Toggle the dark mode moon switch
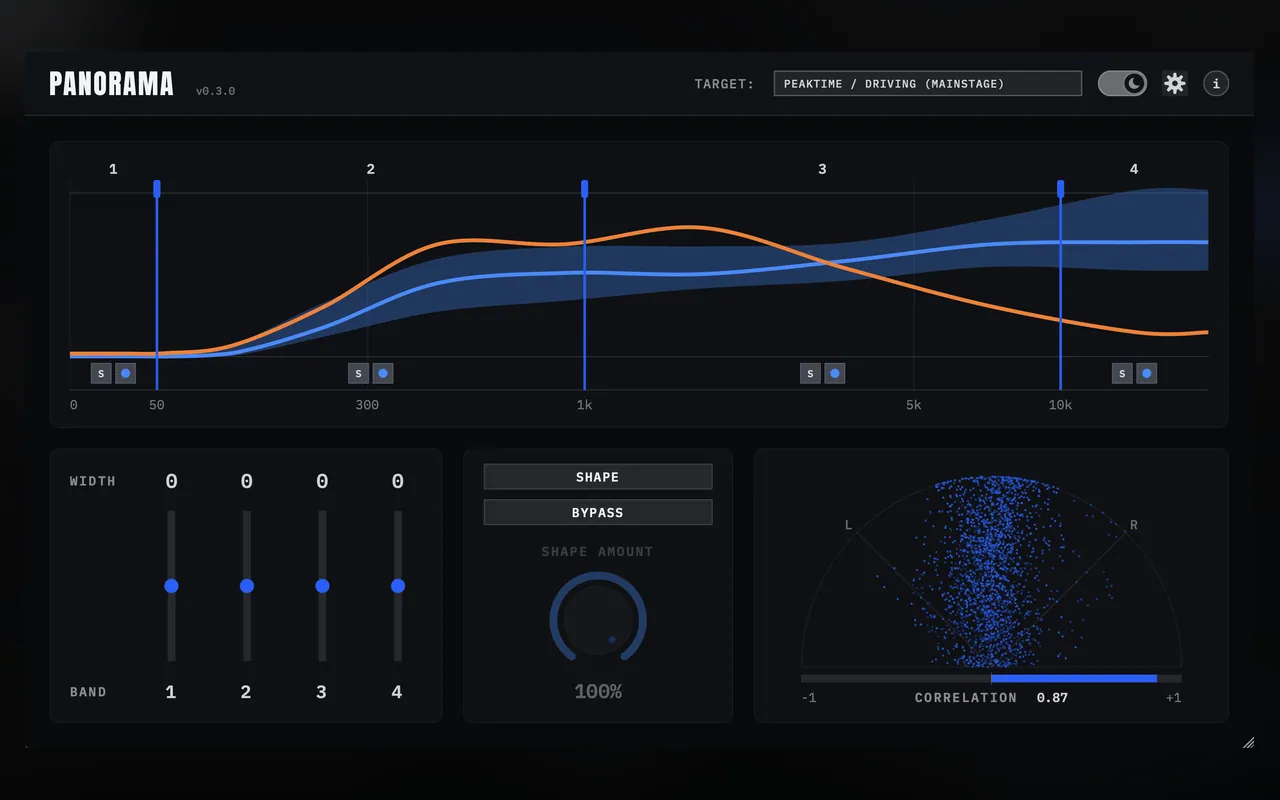1280x800 pixels. pos(1122,83)
